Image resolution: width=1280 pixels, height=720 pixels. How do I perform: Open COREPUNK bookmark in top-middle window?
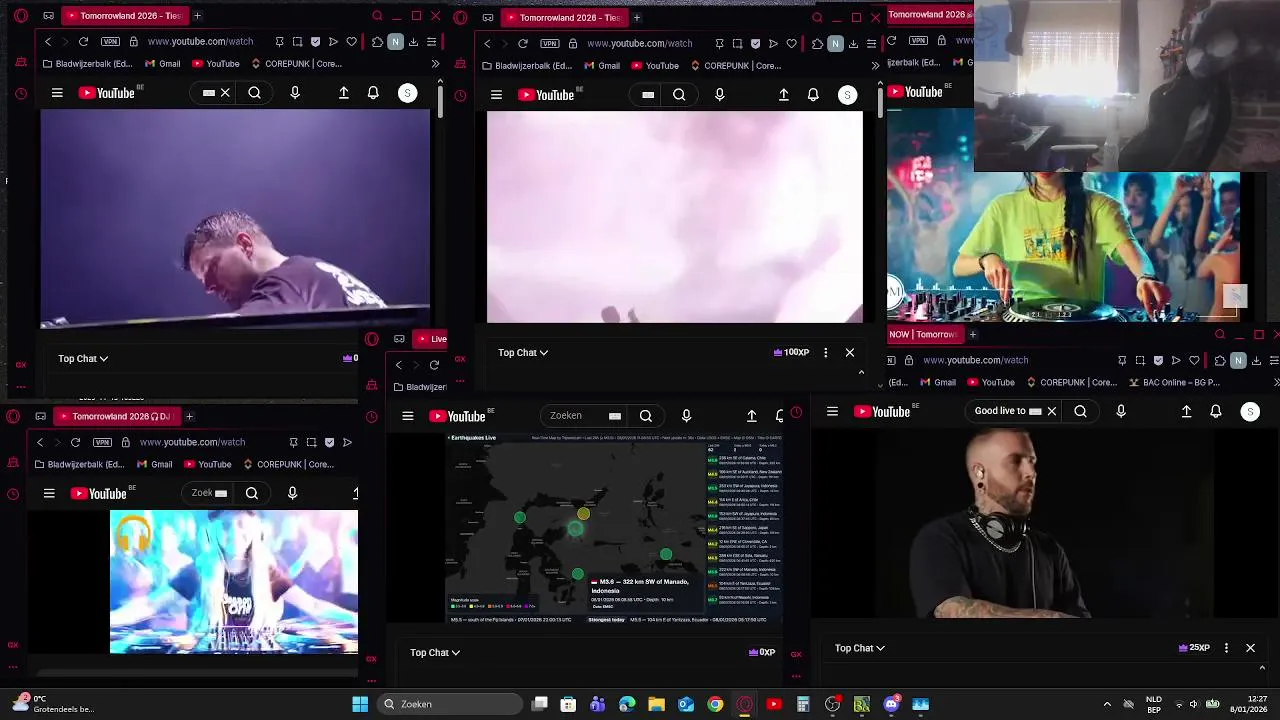(x=734, y=66)
